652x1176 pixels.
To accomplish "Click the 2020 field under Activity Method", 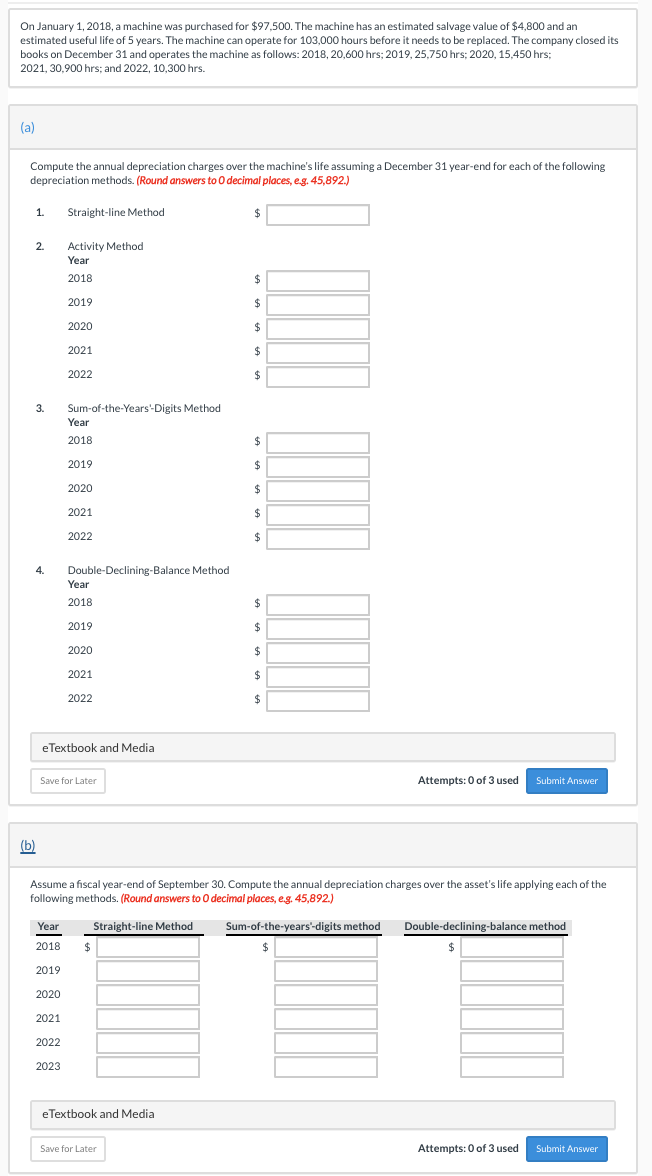I will coord(317,326).
